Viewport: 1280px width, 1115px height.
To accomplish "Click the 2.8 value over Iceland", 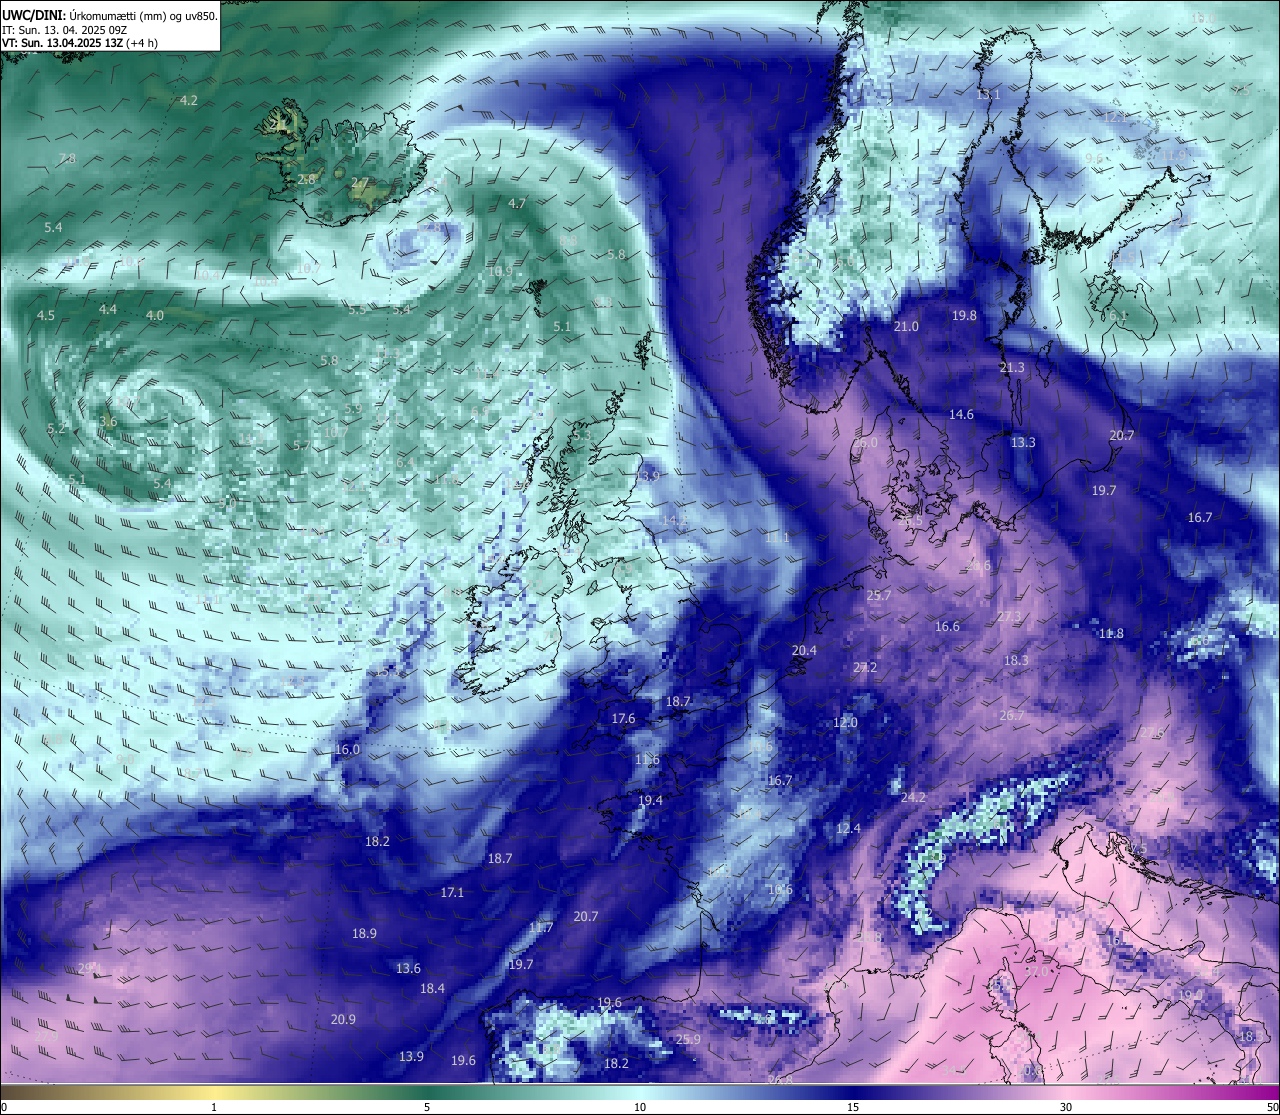I will click(307, 179).
